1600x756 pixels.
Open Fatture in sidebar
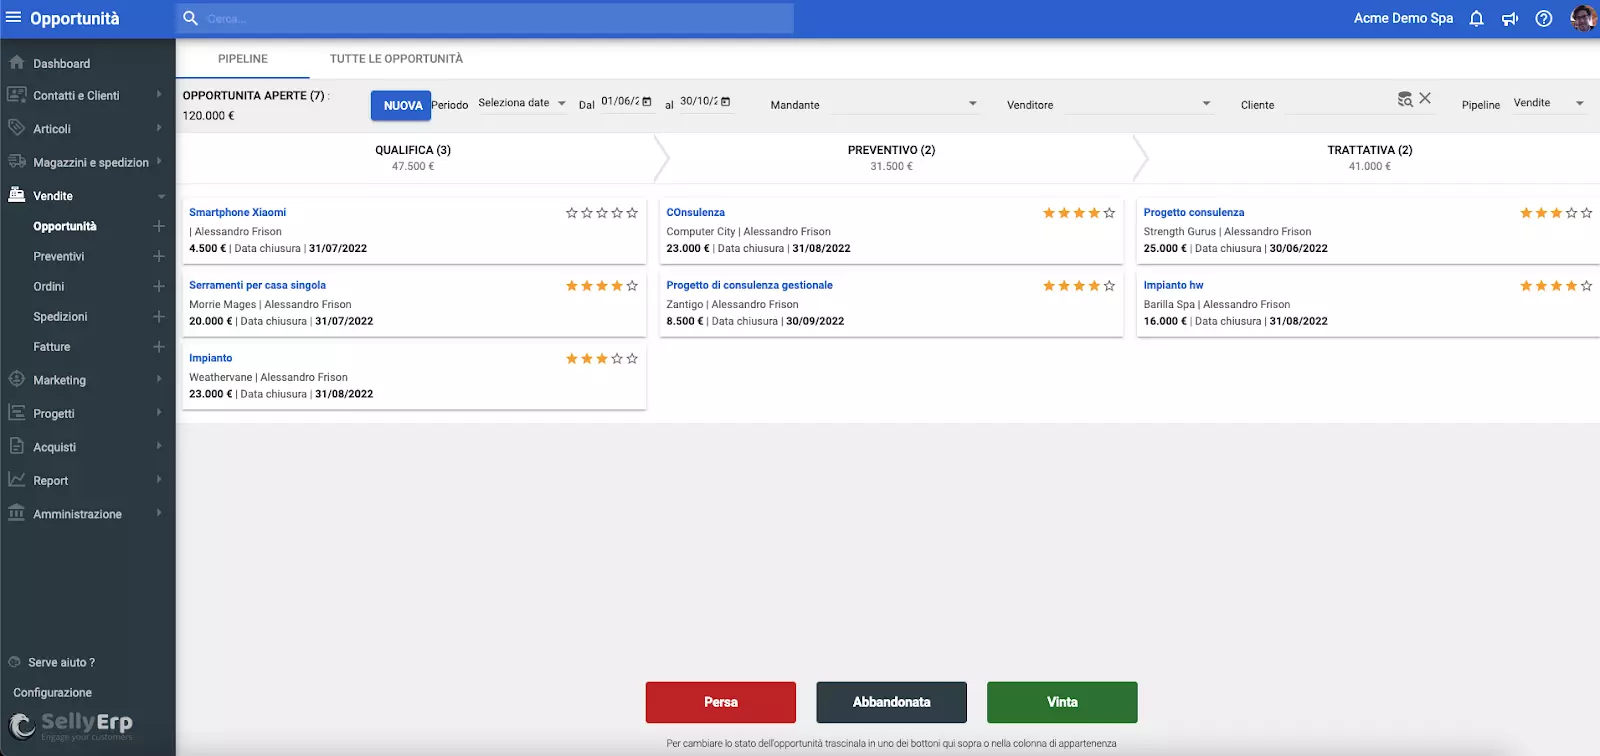tap(52, 346)
